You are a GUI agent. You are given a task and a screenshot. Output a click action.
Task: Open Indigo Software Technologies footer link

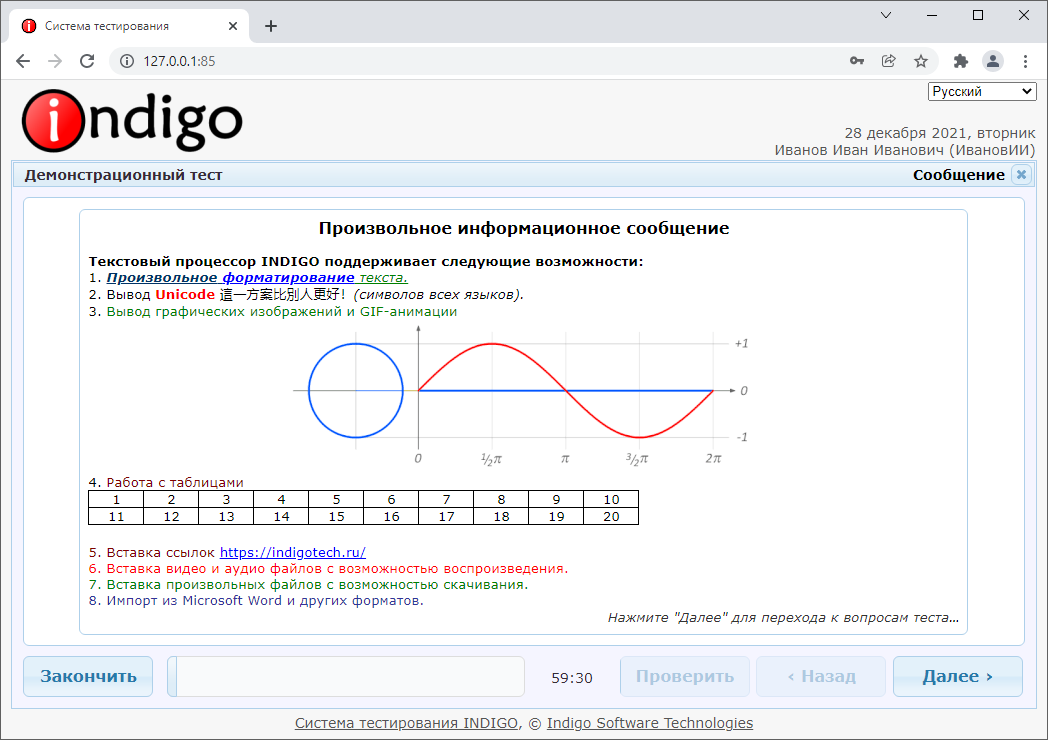coord(650,723)
